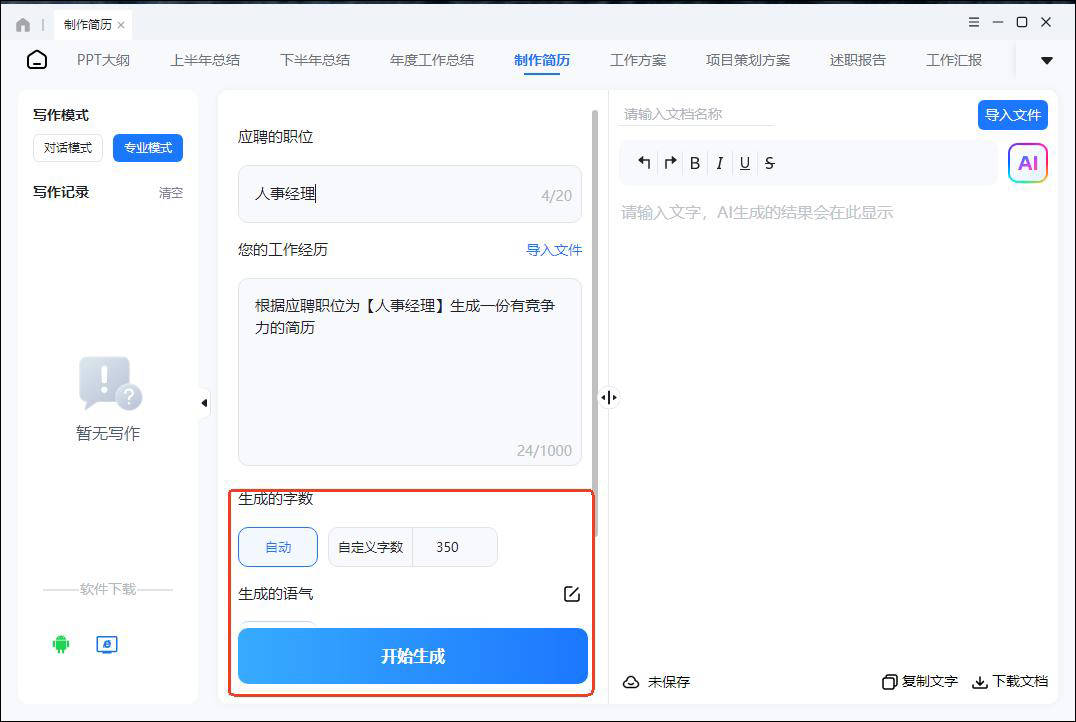Expand the template category dropdown arrow
The width and height of the screenshot is (1076, 722).
1046,61
